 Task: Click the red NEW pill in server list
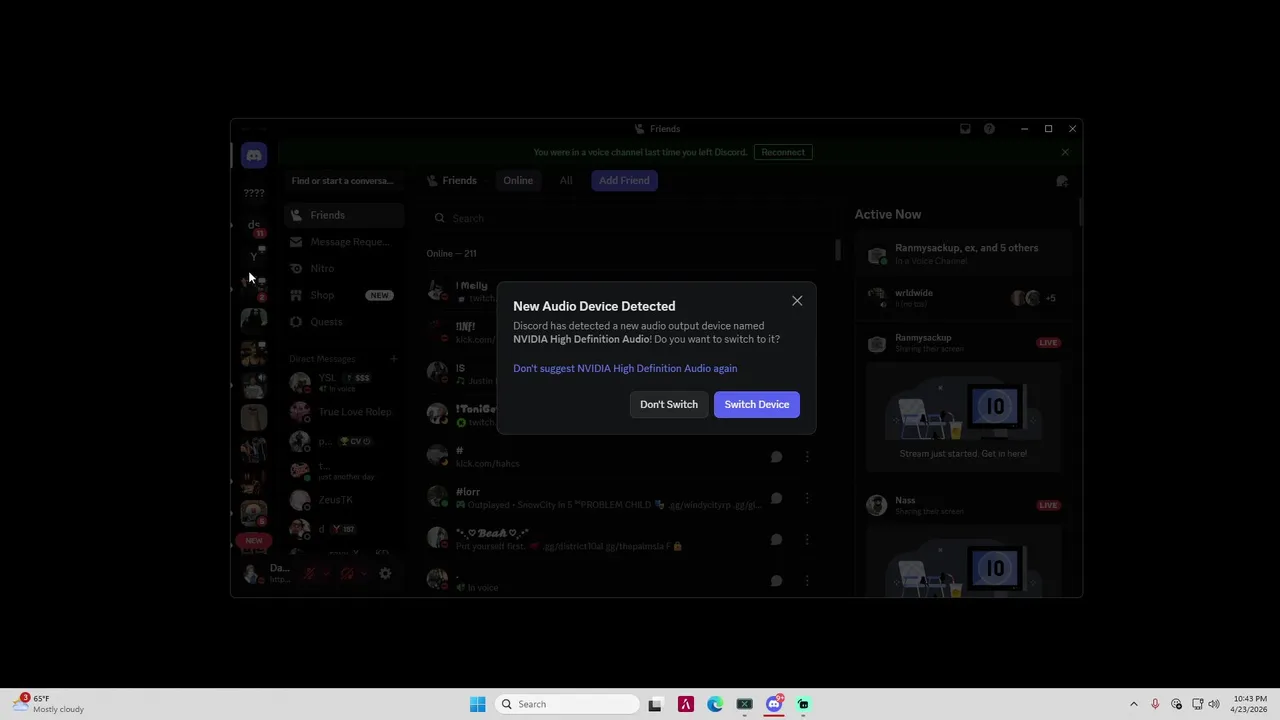pyautogui.click(x=254, y=541)
